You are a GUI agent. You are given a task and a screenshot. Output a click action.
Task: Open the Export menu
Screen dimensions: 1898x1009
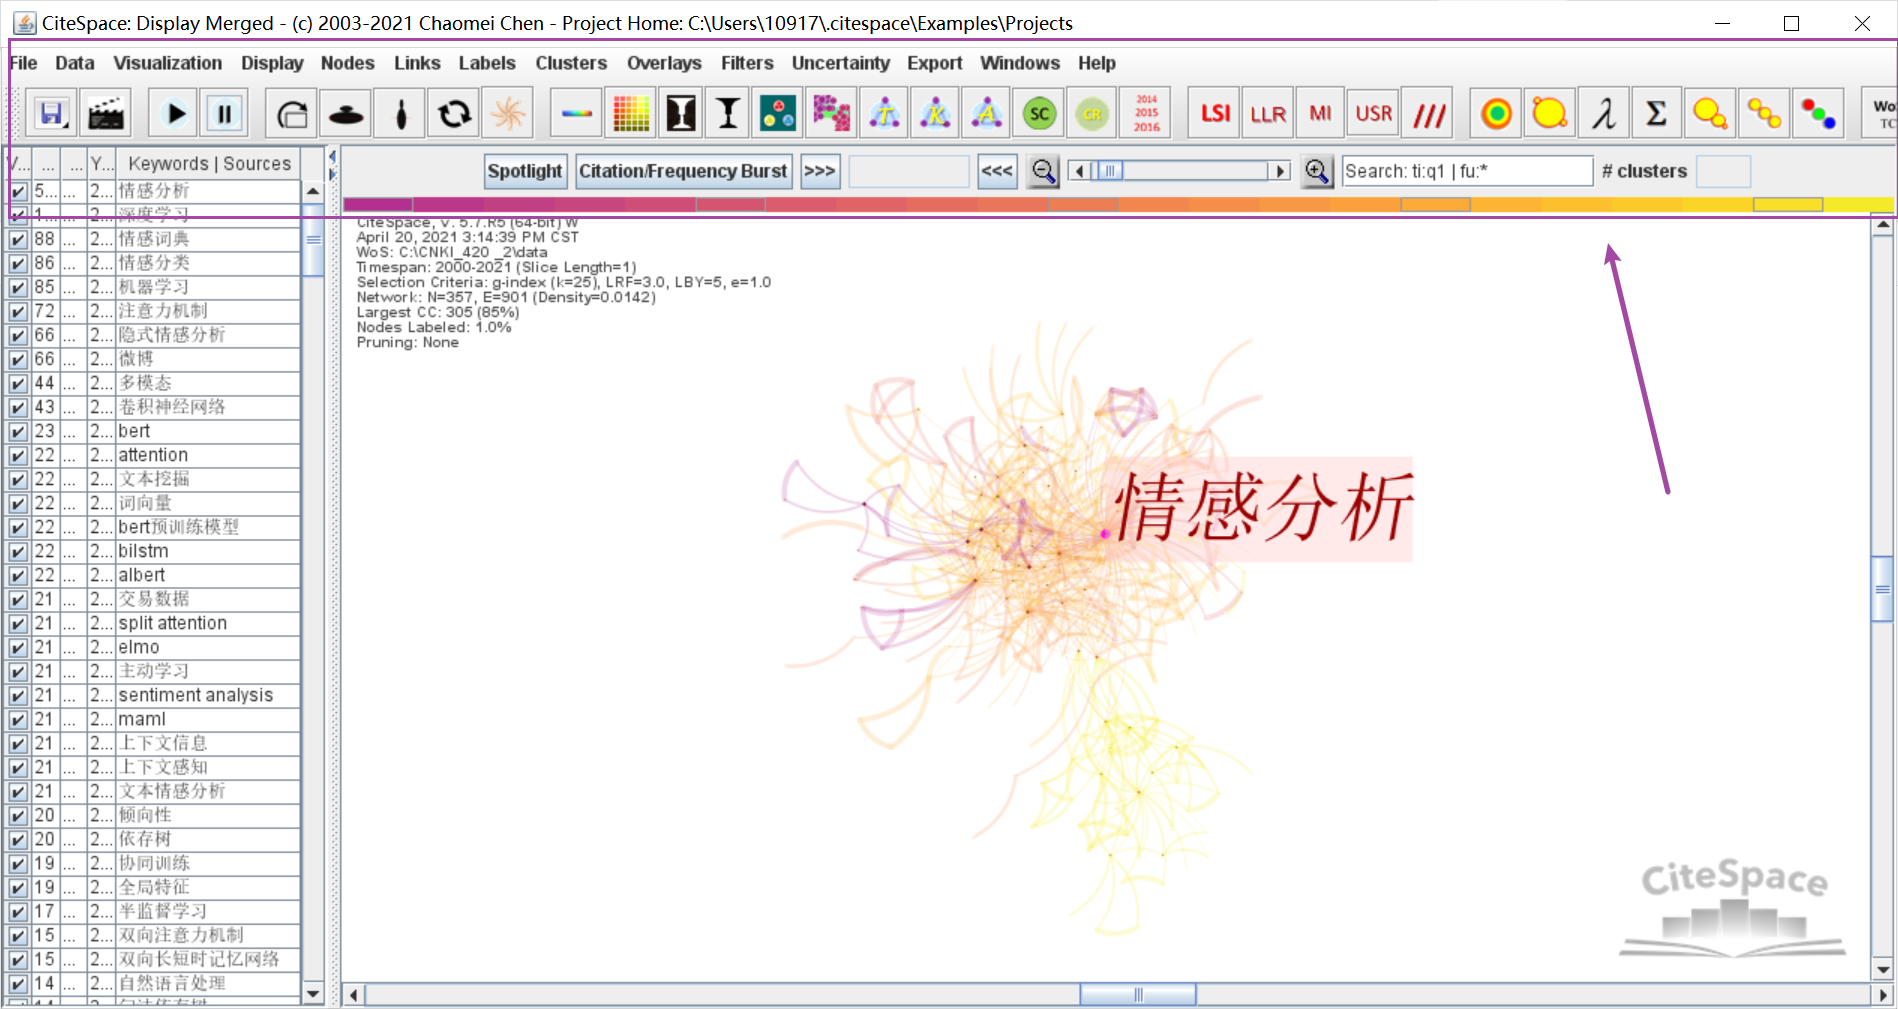point(935,63)
